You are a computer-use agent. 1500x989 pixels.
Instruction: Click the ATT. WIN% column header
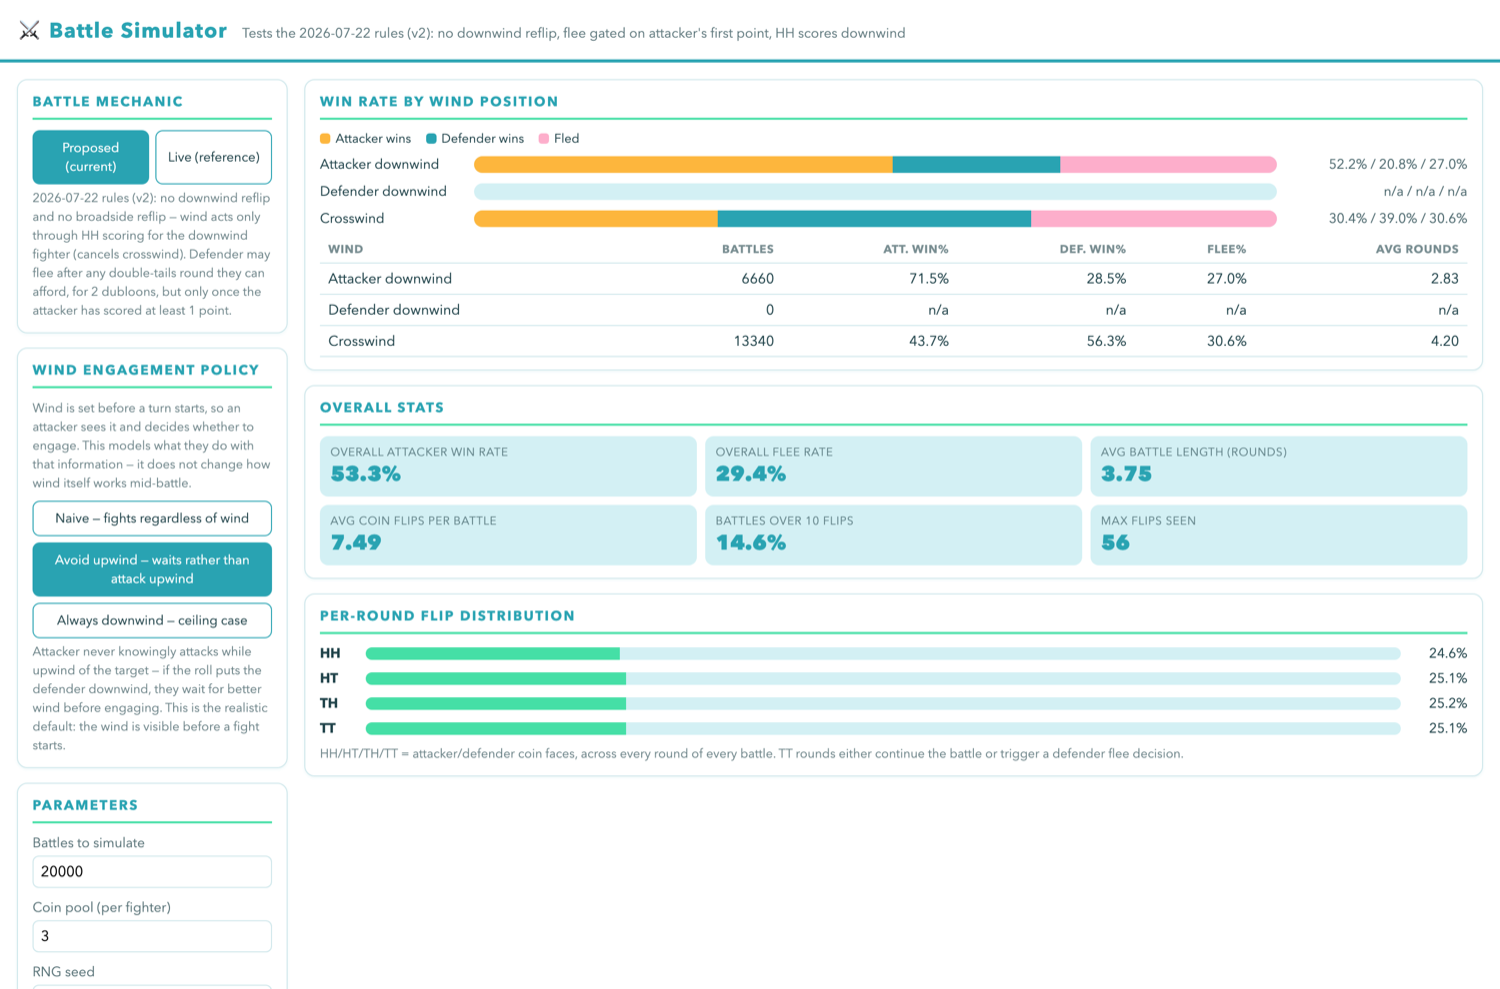pyautogui.click(x=916, y=249)
